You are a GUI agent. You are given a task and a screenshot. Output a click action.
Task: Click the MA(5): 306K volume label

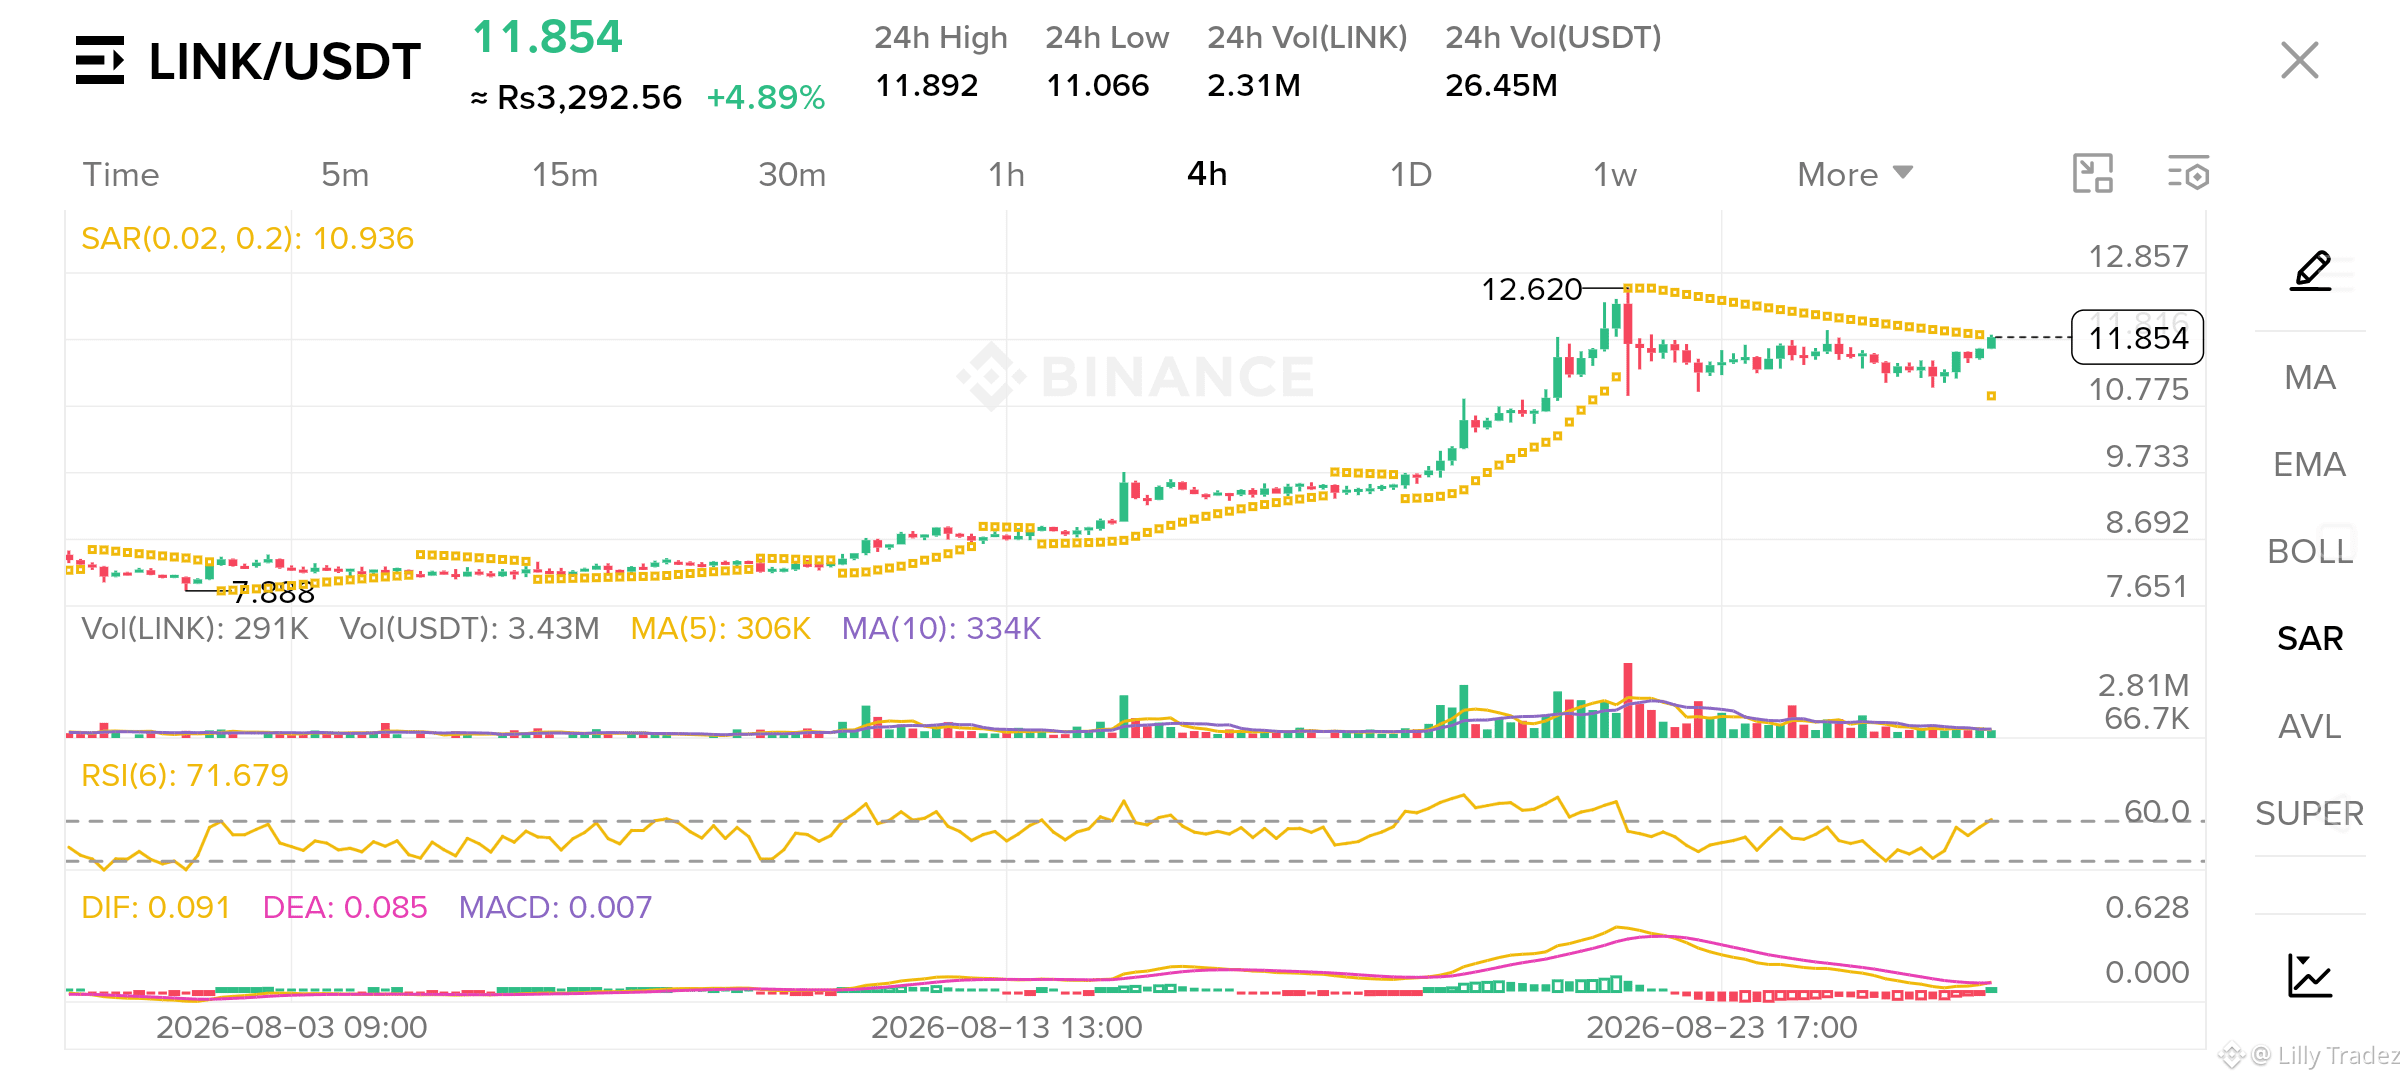point(720,628)
